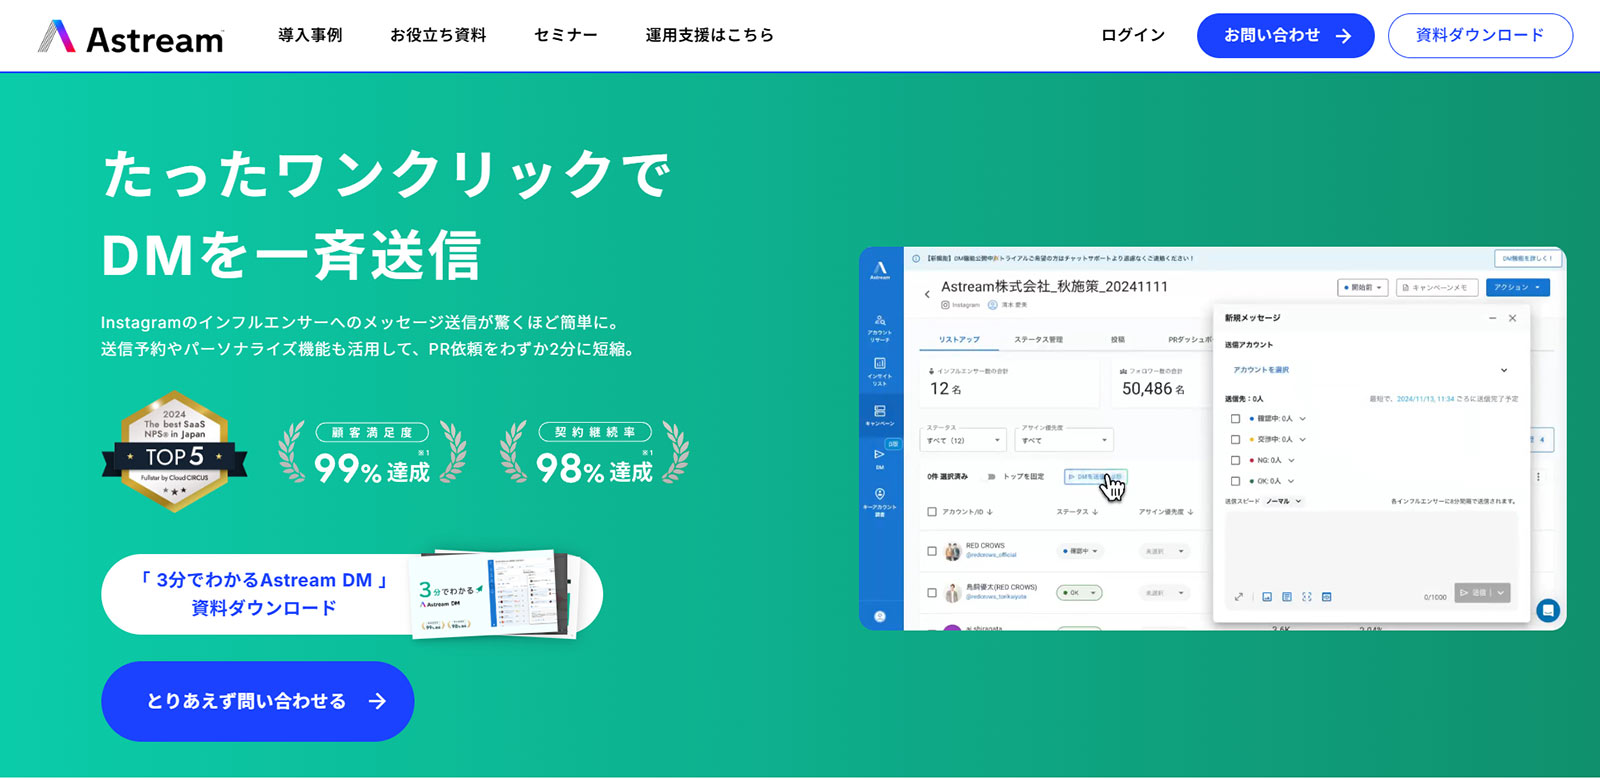
Task: Click the とりあえず問い合わせる button
Action: (258, 701)
